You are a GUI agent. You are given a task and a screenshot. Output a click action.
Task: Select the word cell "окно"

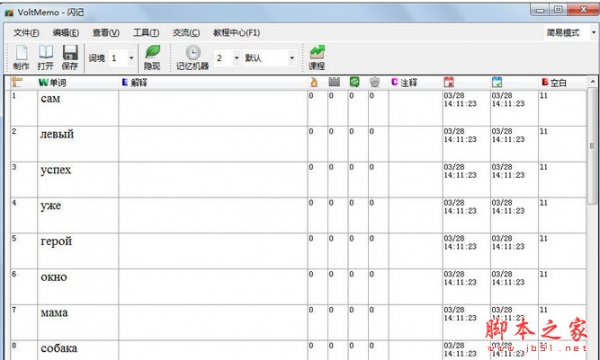click(x=78, y=287)
